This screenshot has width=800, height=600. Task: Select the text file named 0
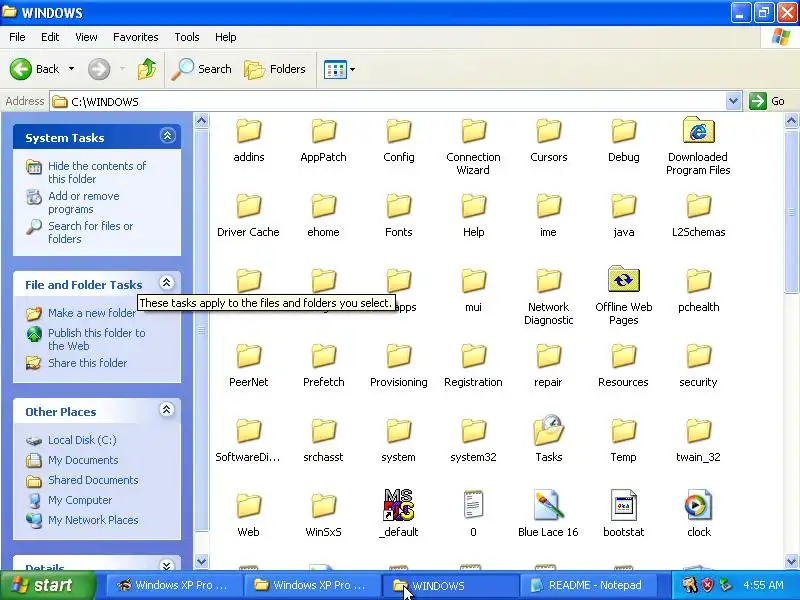tap(473, 514)
